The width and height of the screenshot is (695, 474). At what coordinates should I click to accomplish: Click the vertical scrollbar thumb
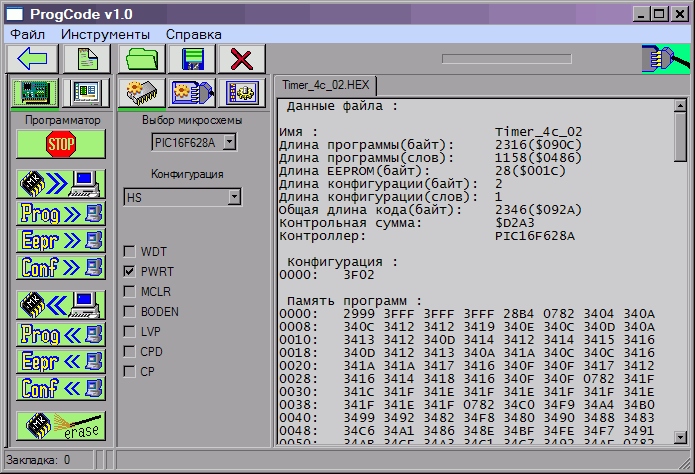pyautogui.click(x=680, y=137)
